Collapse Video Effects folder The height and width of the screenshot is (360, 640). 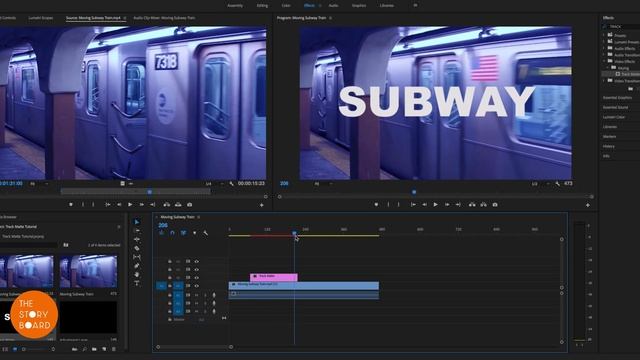click(x=604, y=61)
